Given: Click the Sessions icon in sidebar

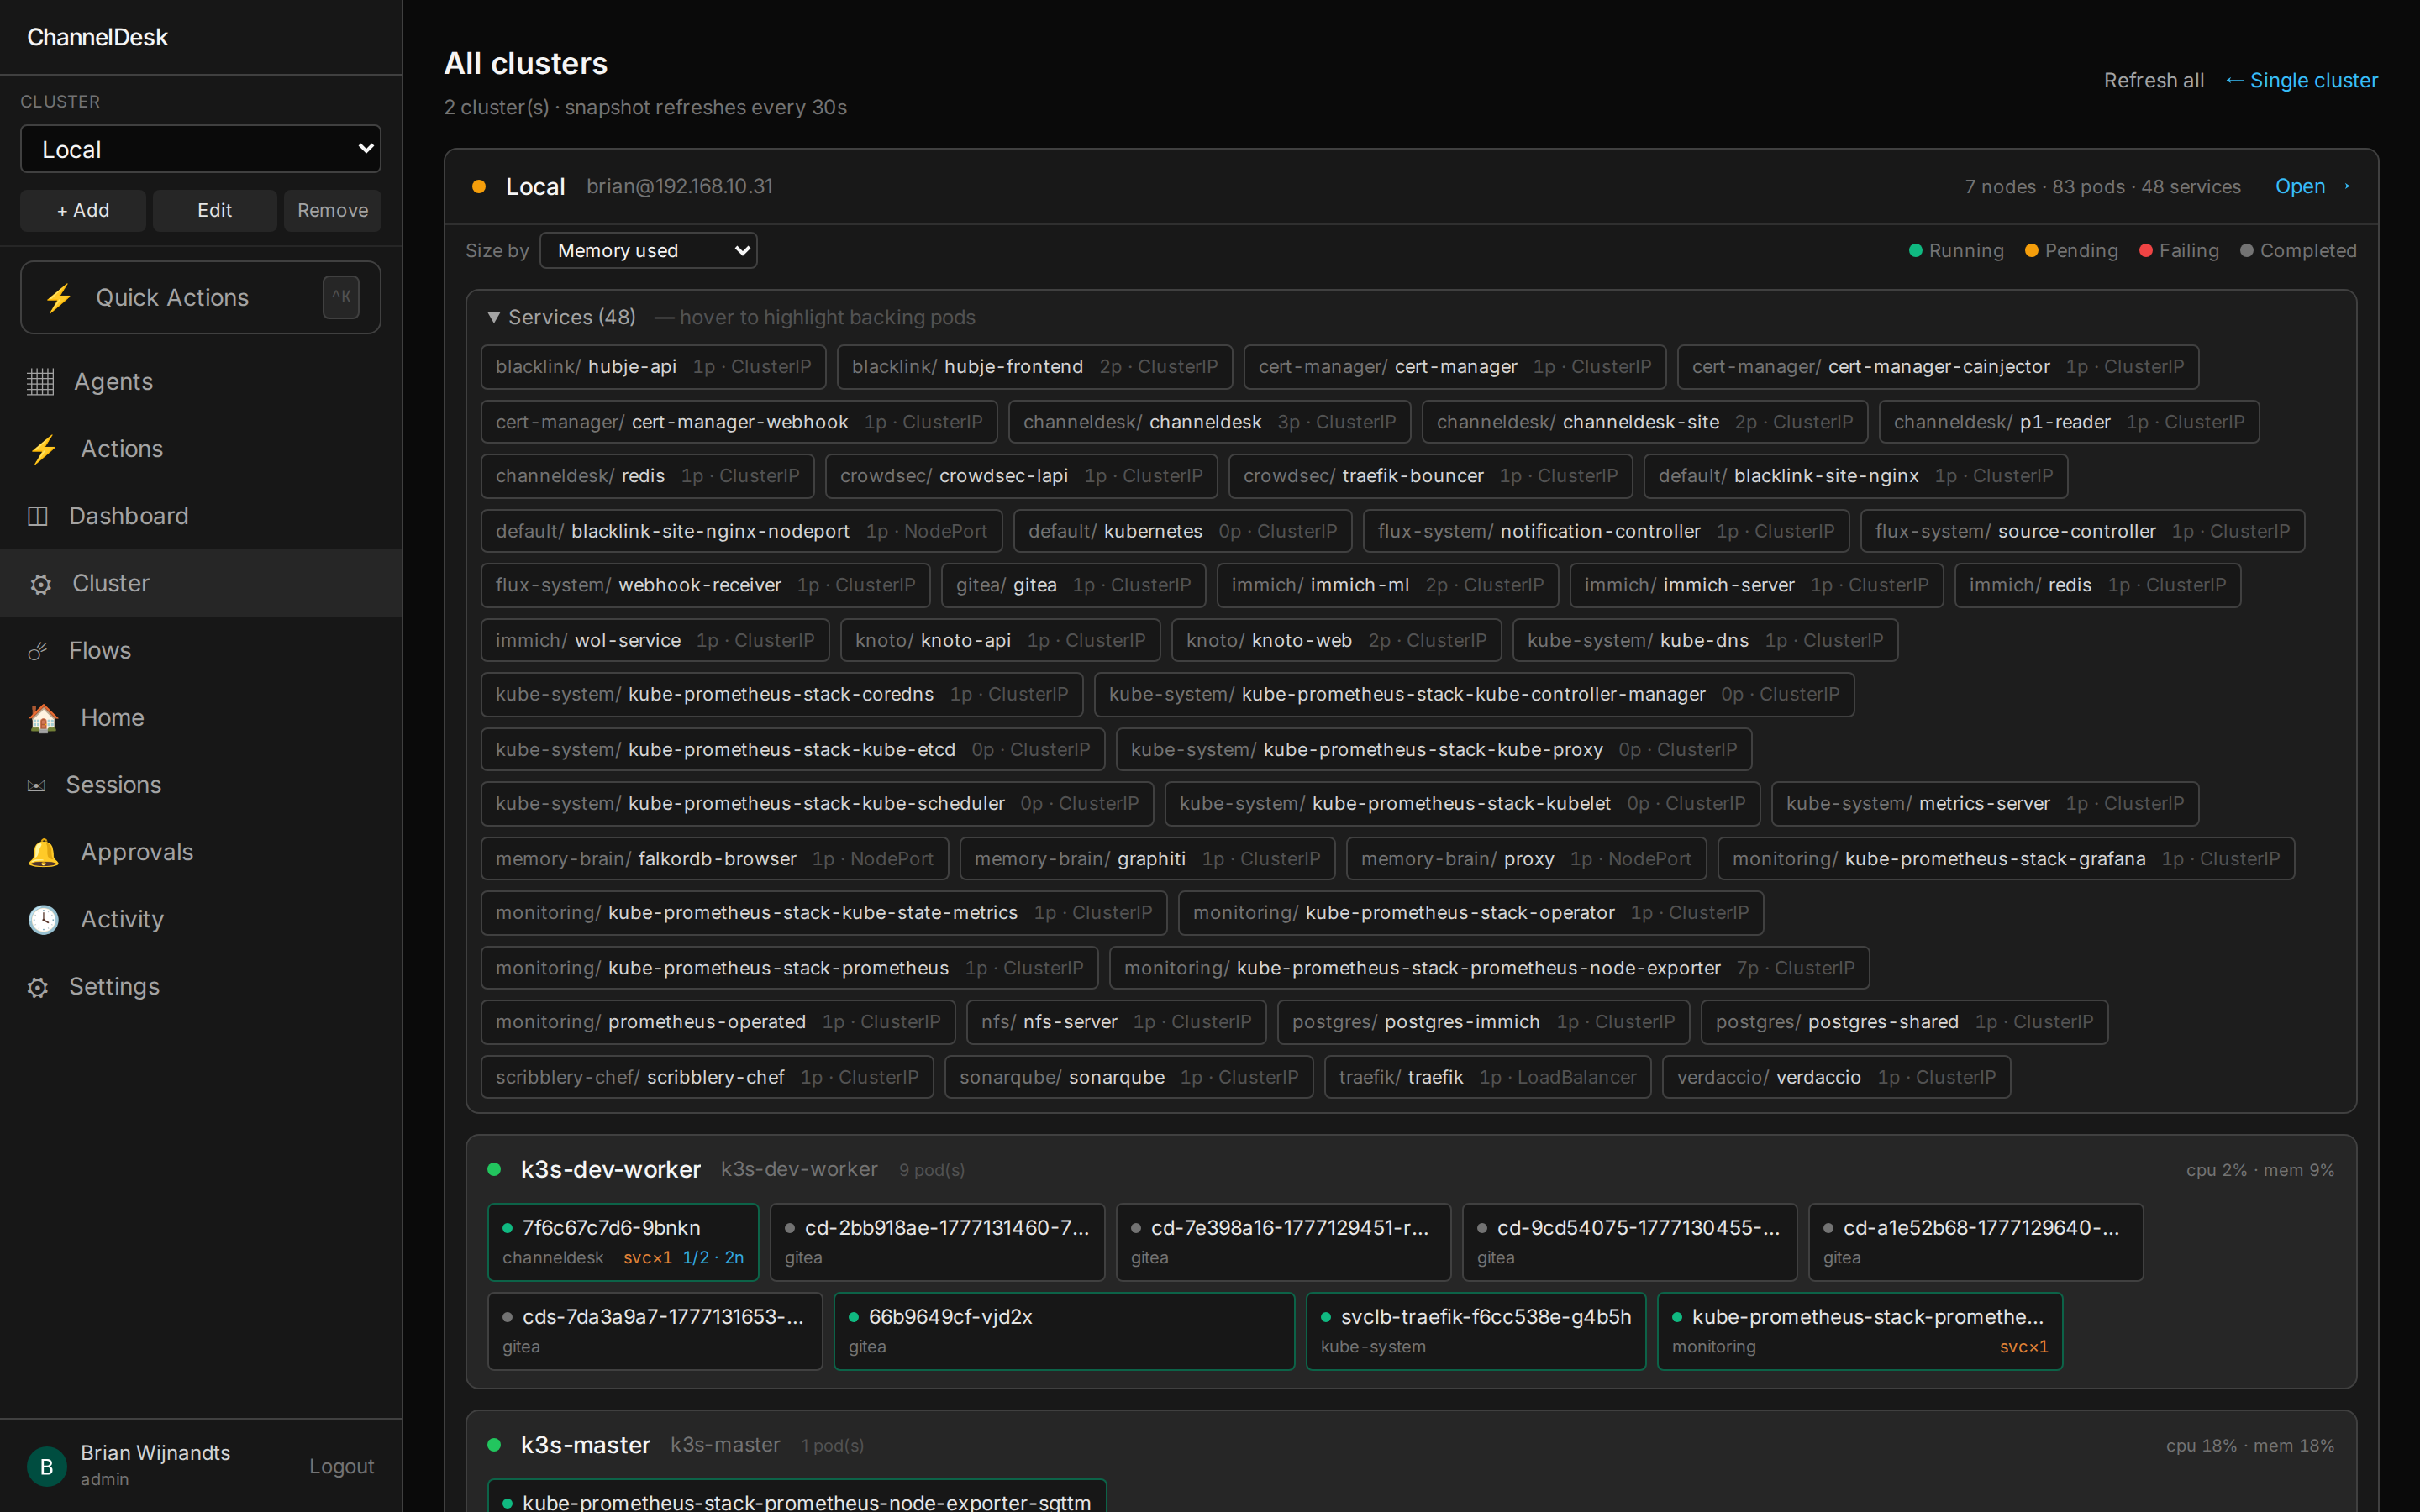Looking at the screenshot, I should point(36,785).
